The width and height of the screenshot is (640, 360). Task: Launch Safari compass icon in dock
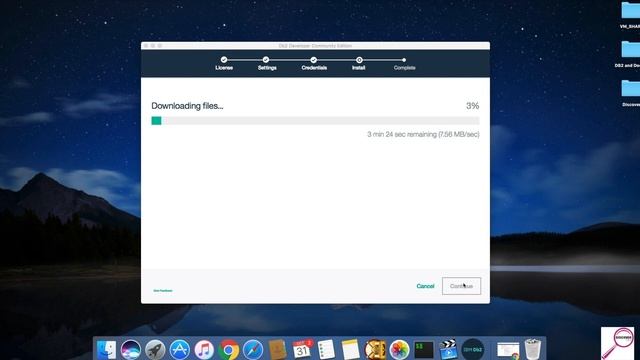[x=253, y=349]
